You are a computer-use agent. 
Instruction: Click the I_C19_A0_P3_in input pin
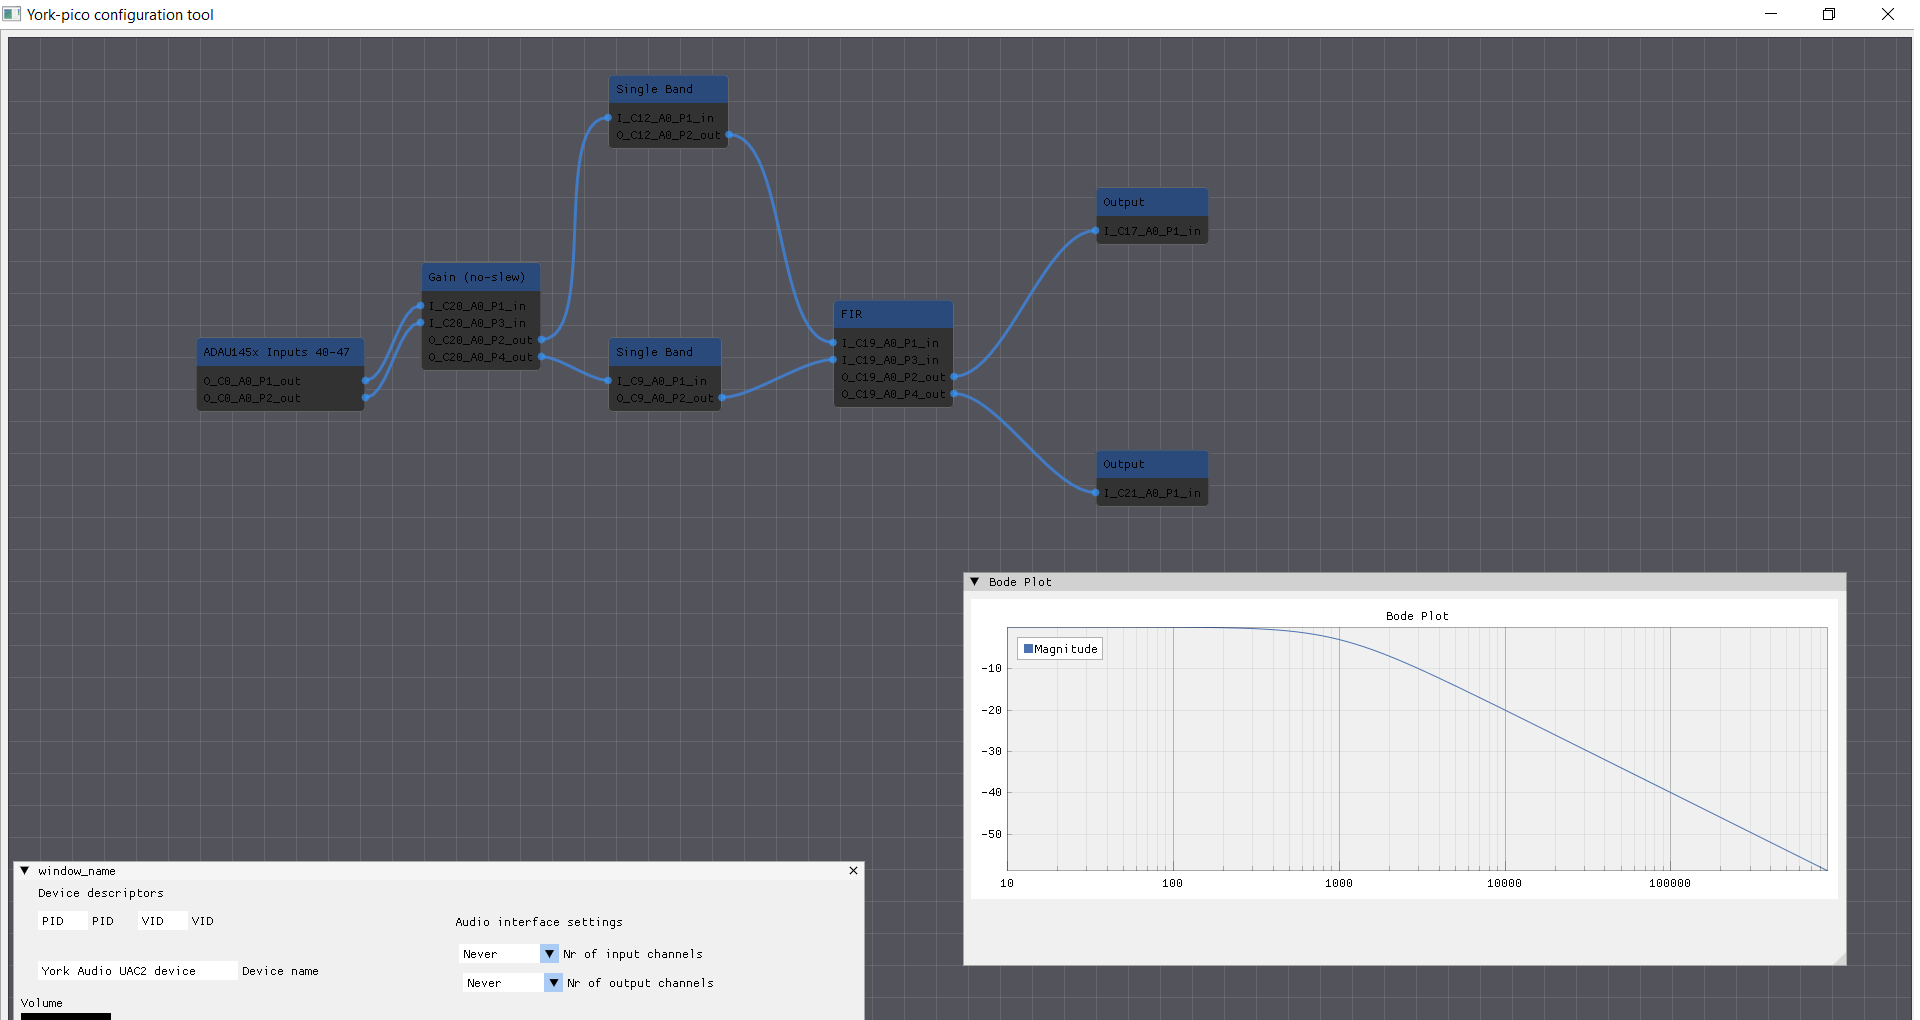[x=834, y=360]
